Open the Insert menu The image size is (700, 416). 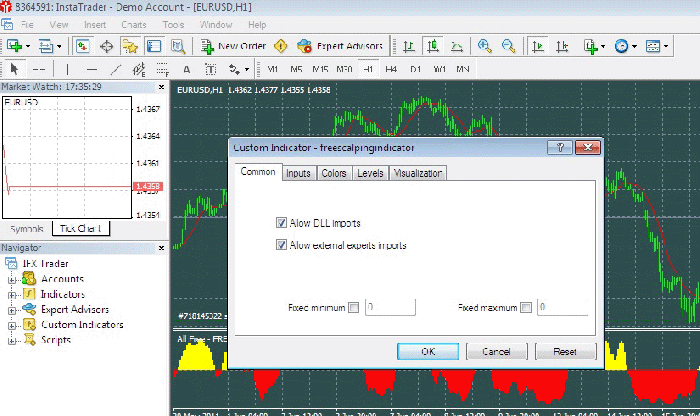coord(95,25)
